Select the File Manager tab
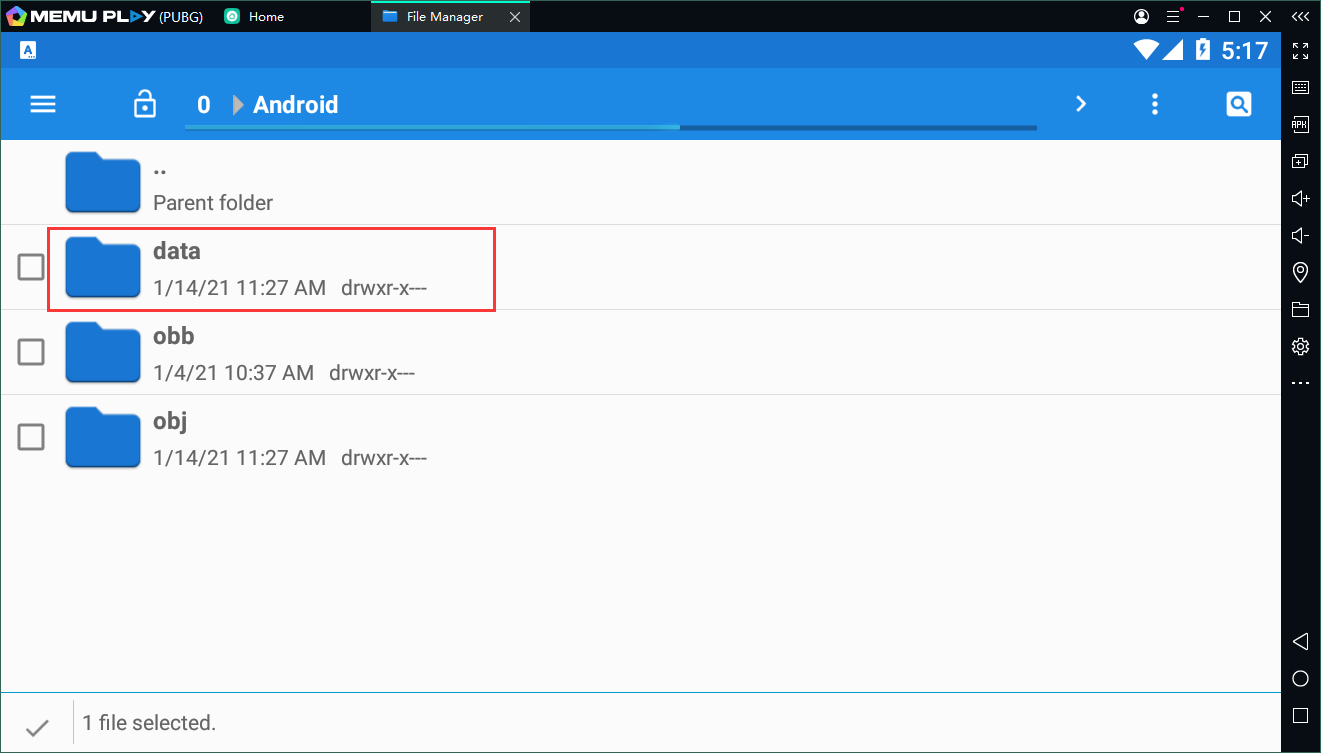This screenshot has width=1321, height=753. 444,16
